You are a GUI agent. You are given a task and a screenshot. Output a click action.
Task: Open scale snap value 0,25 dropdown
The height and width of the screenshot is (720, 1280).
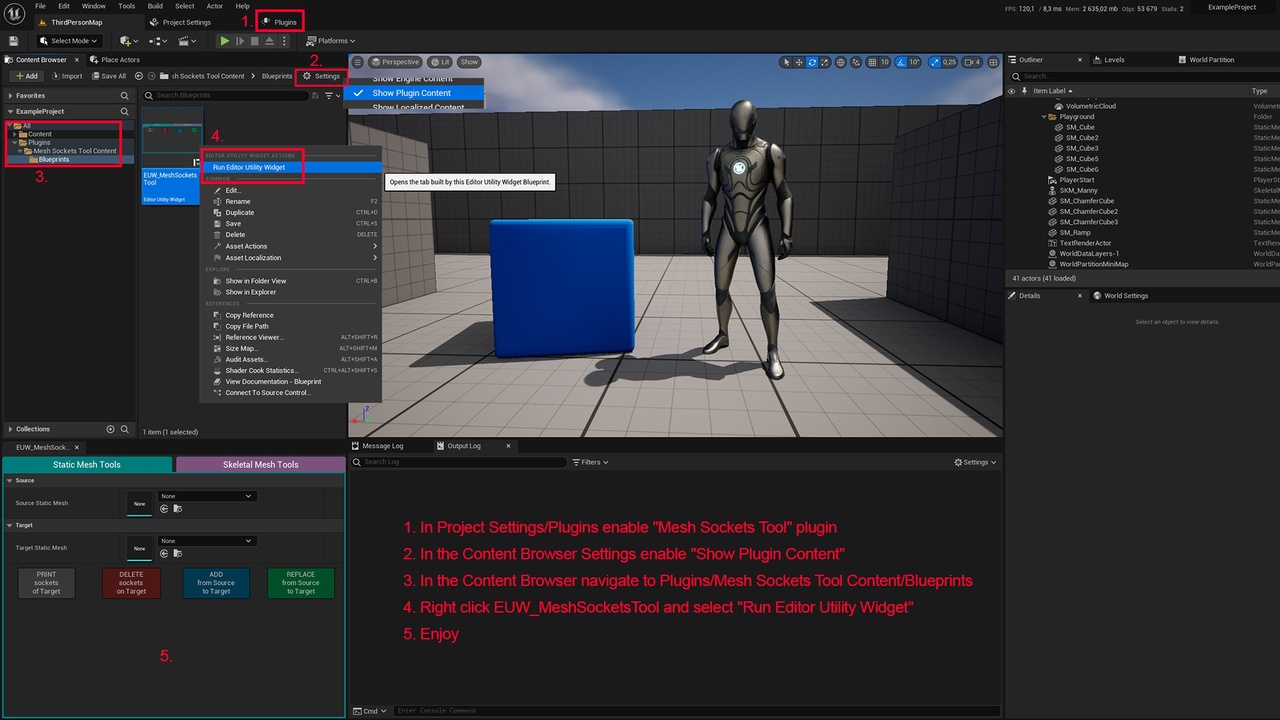click(949, 62)
